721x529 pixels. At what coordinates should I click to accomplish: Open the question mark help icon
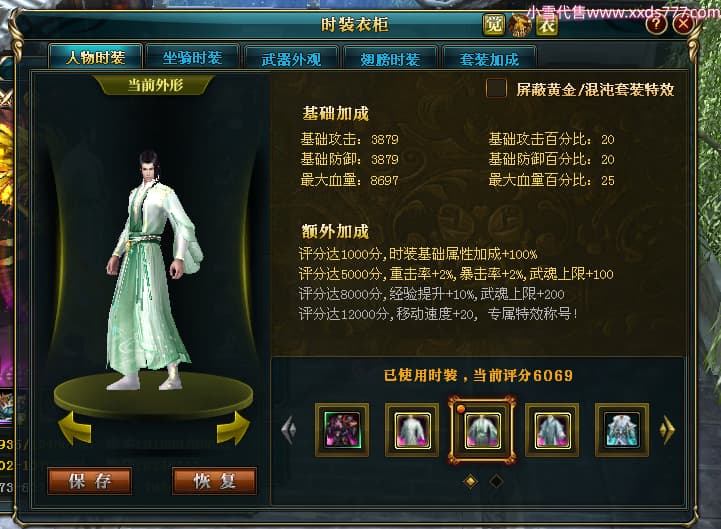(656, 23)
